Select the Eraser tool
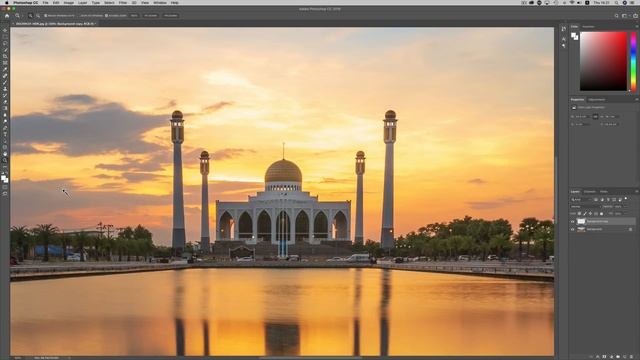Viewport: 640px width, 360px height. [x=5, y=102]
